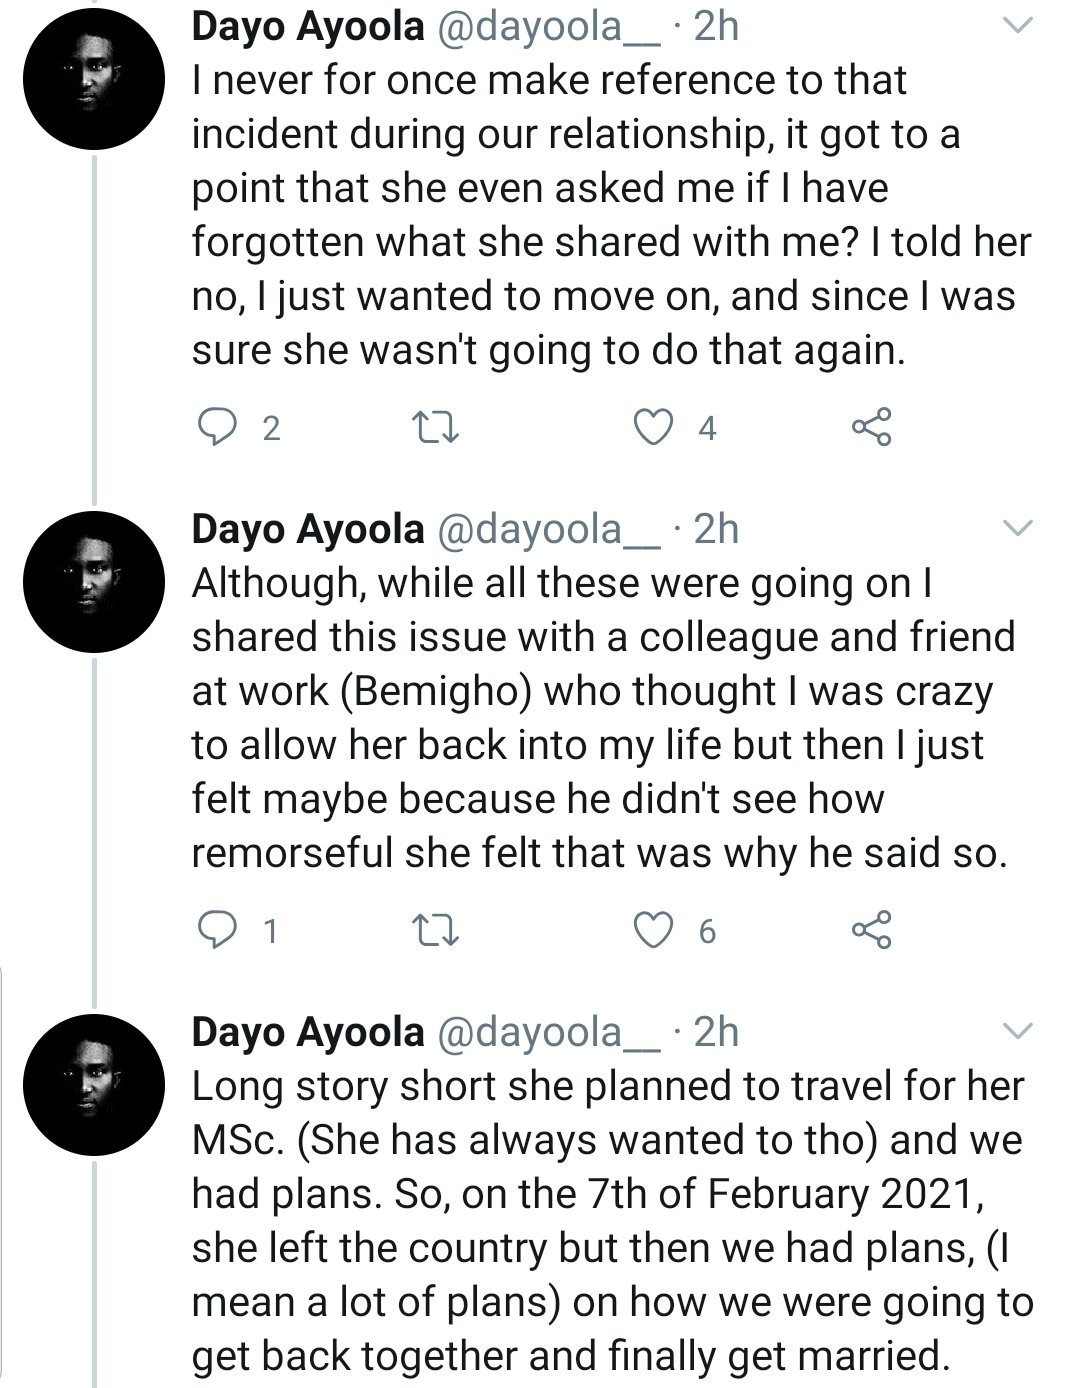This screenshot has width=1065, height=1388.
Task: Open Dayo Ayoola name on third tweet
Action: 307,1031
